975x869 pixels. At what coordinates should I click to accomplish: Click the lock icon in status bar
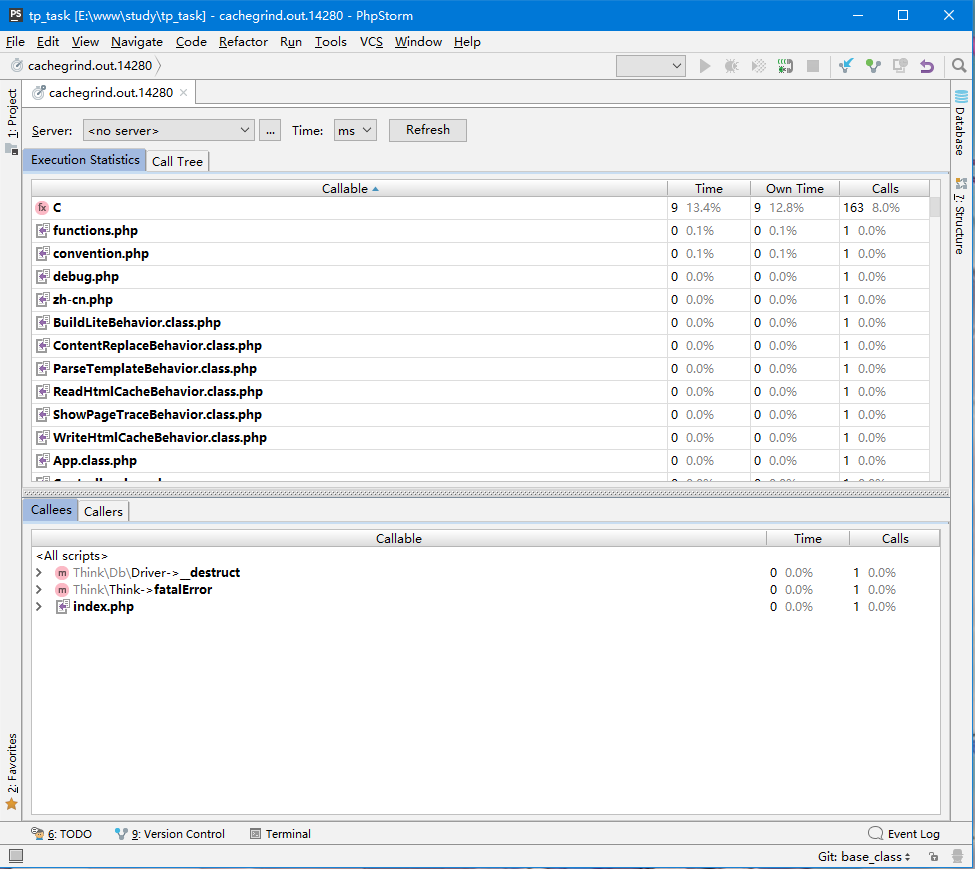tap(933, 857)
